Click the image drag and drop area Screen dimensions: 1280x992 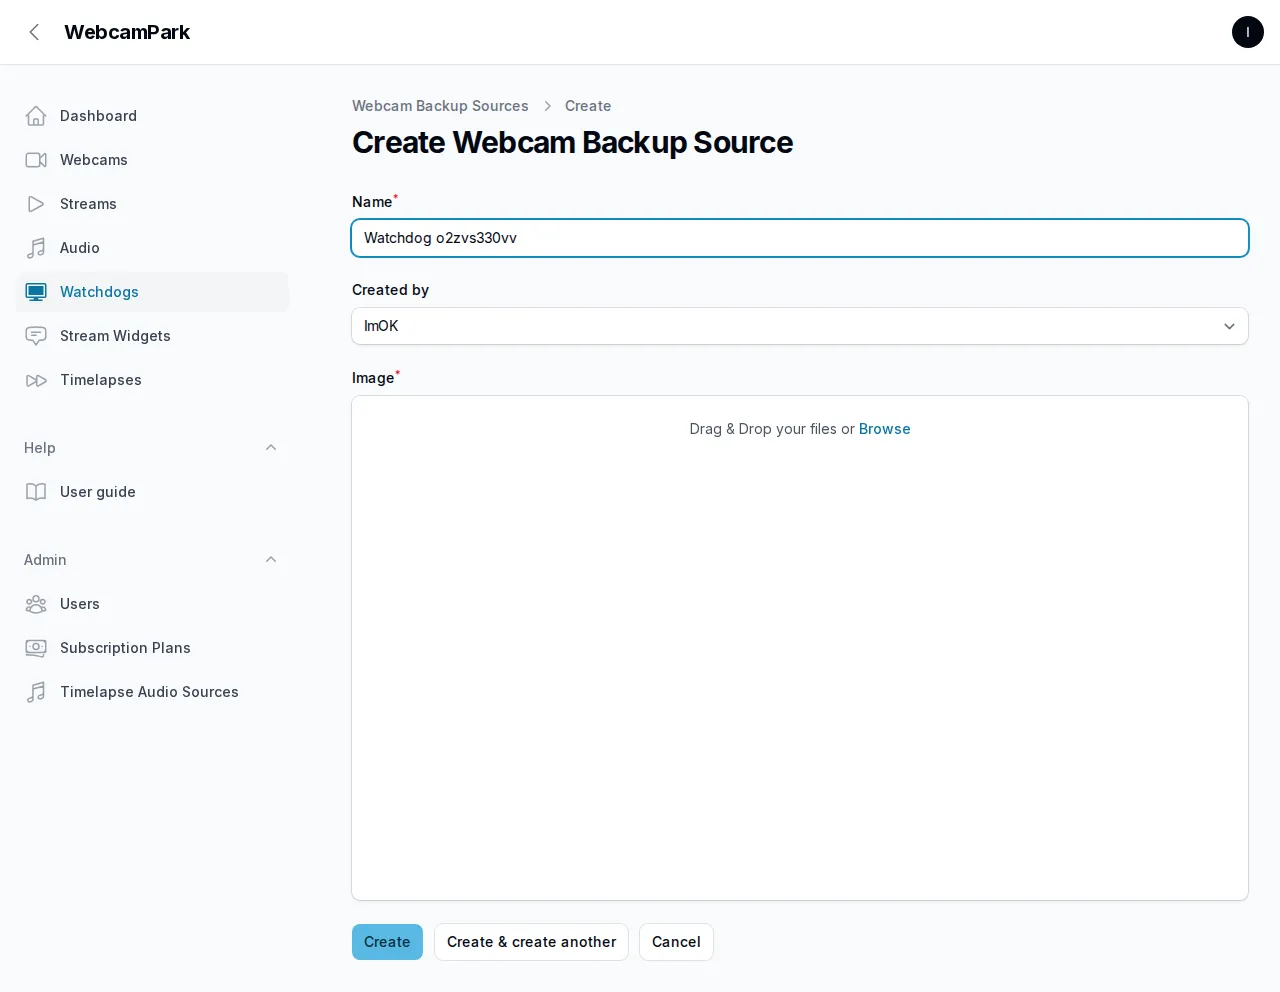coord(800,648)
